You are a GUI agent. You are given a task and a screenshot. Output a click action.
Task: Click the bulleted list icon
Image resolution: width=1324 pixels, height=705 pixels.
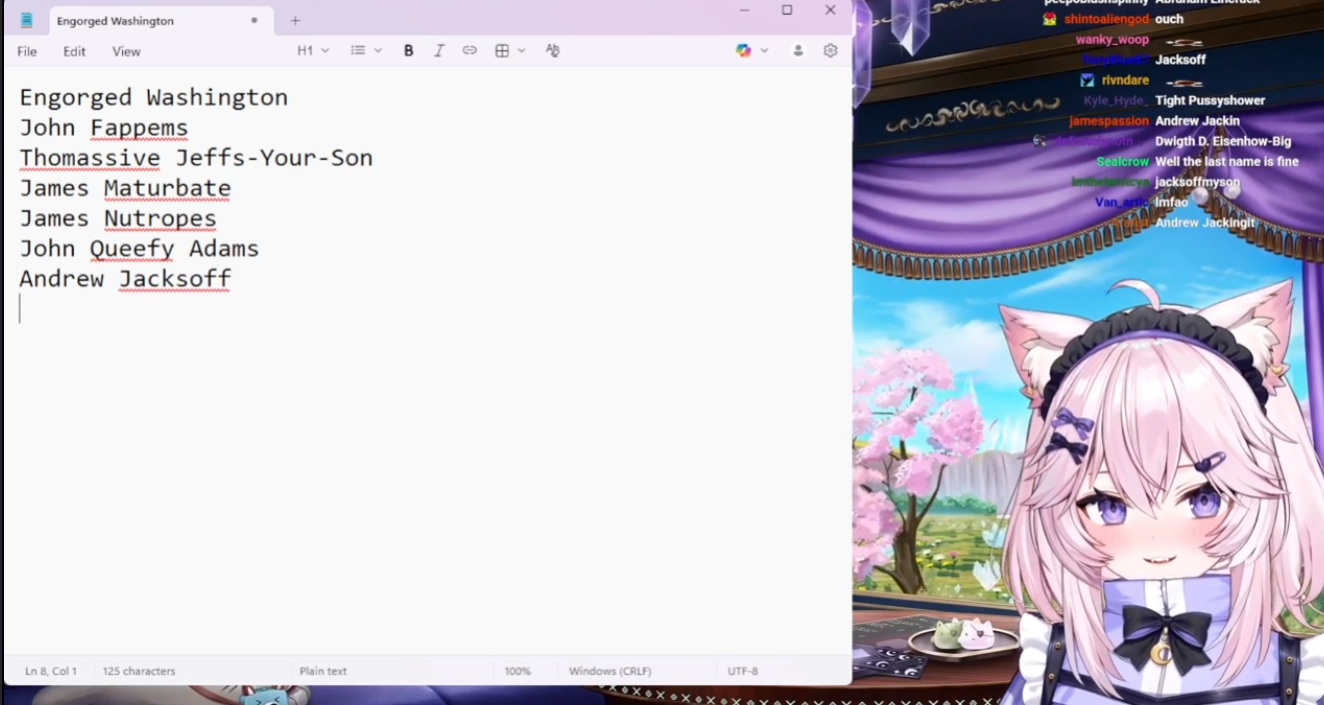358,51
